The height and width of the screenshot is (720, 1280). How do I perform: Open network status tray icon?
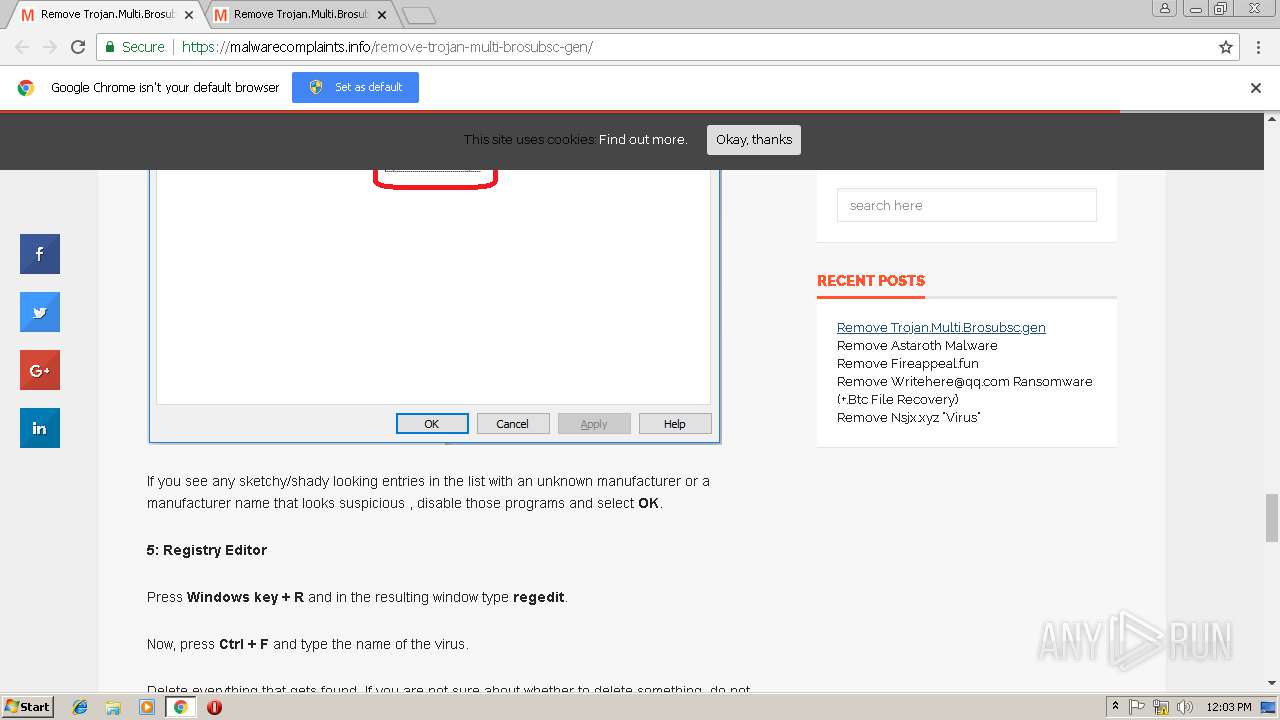pyautogui.click(x=1161, y=707)
